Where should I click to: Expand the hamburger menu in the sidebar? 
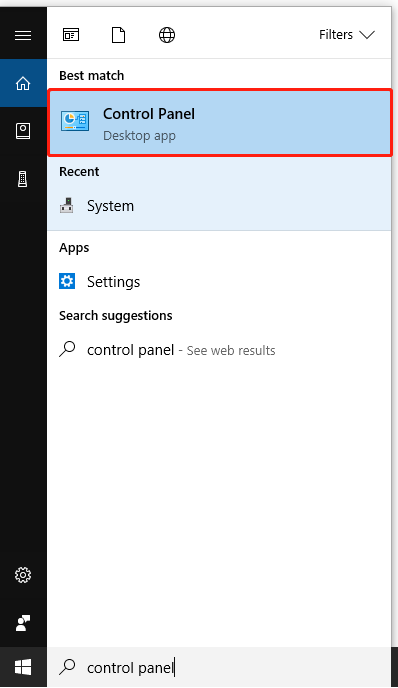pyautogui.click(x=23, y=35)
